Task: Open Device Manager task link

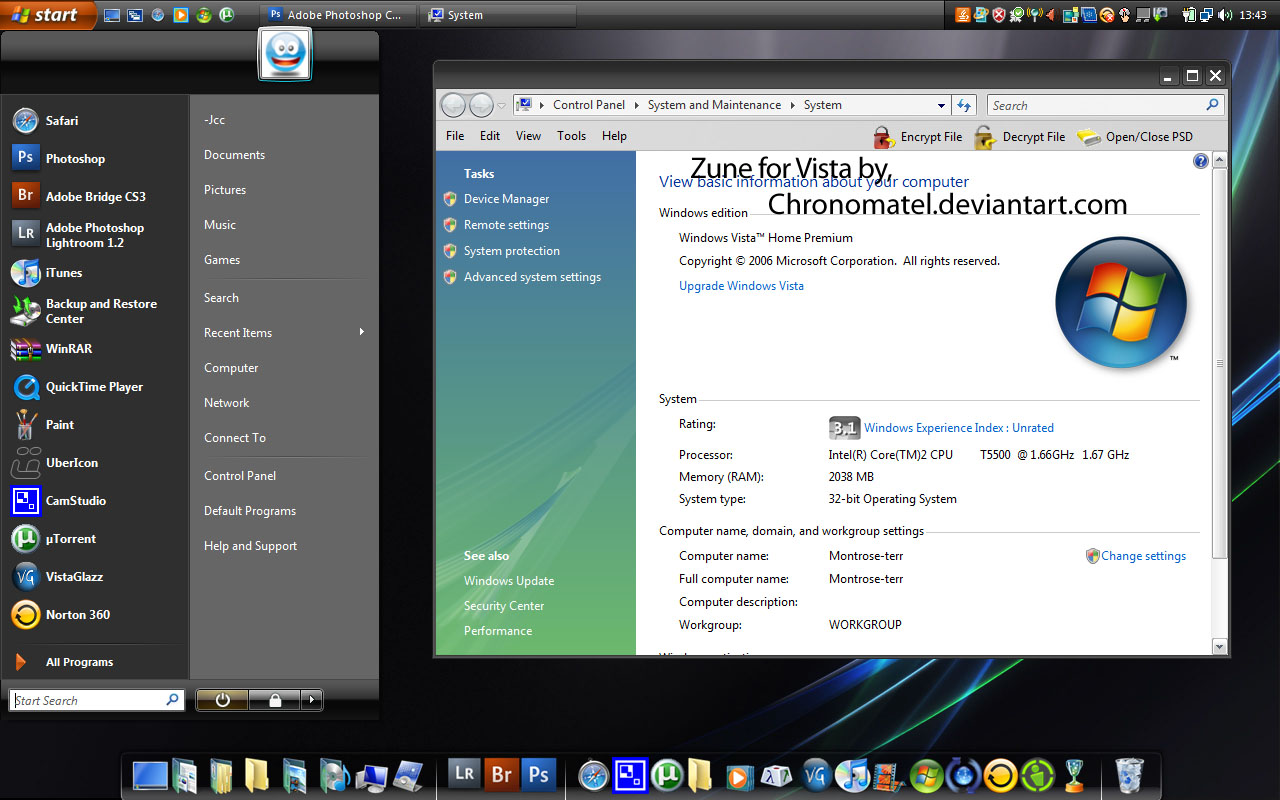Action: (506, 199)
